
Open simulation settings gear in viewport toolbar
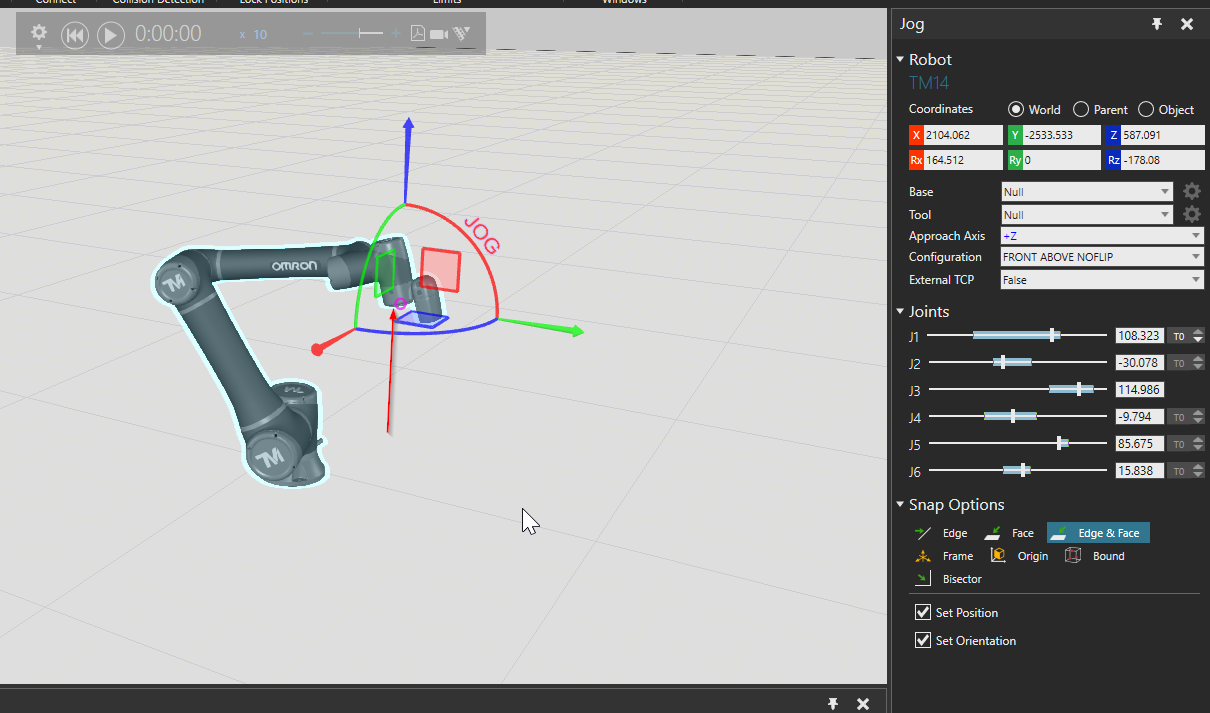[x=39, y=34]
